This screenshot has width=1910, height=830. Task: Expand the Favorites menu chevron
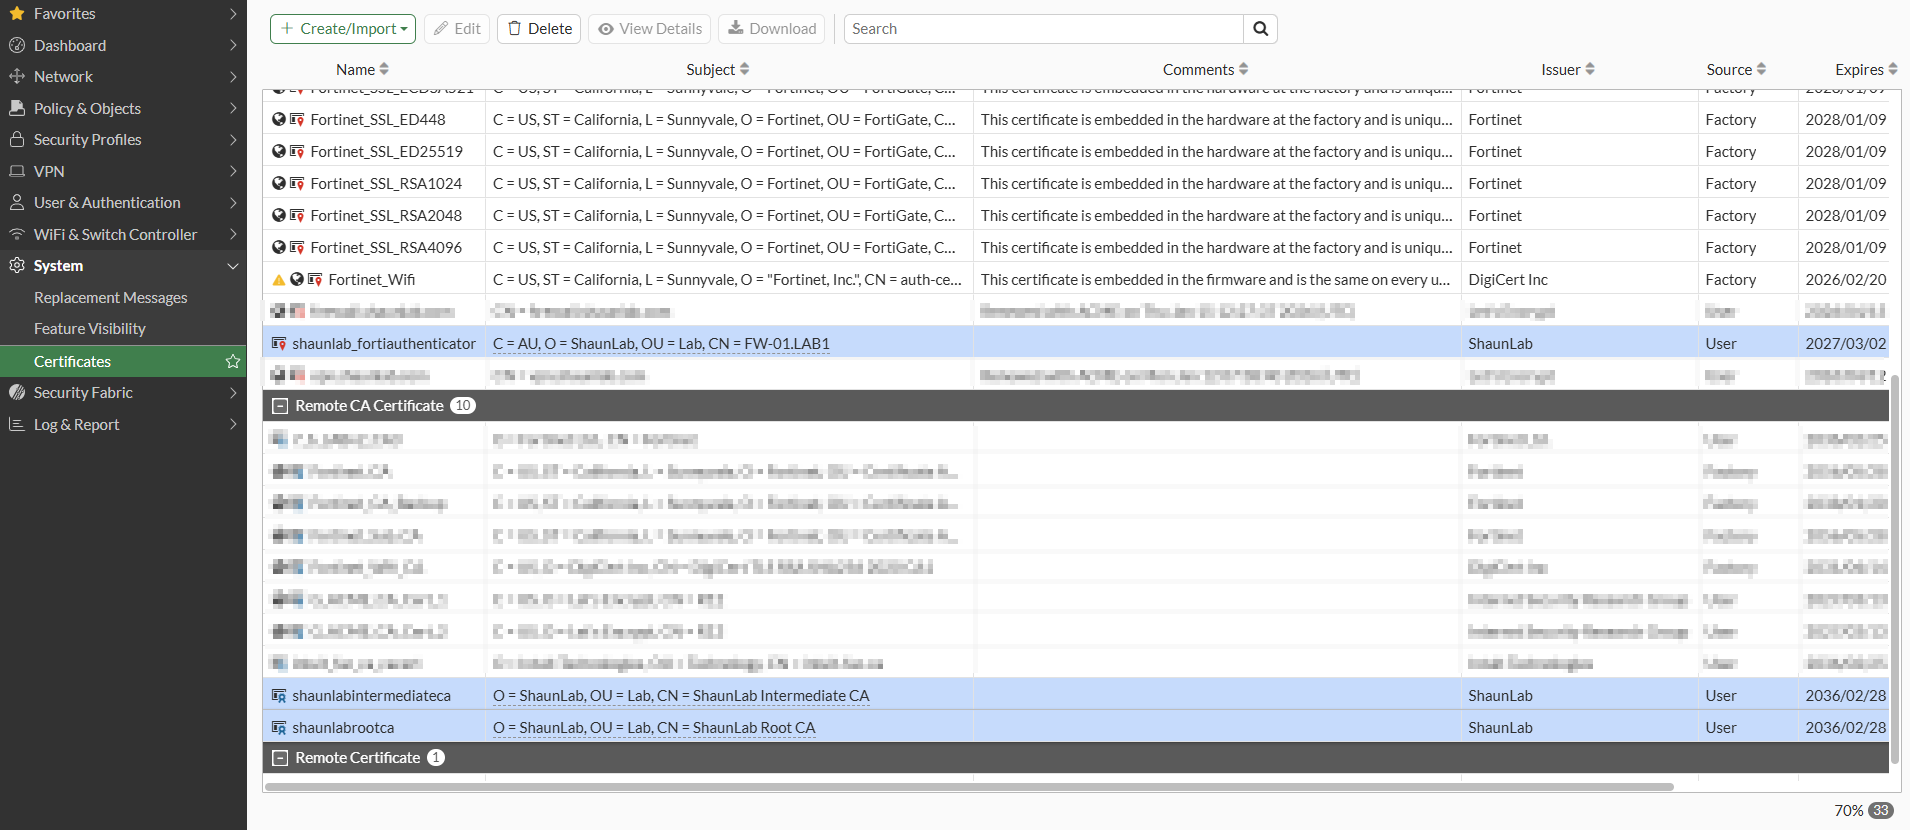(233, 14)
